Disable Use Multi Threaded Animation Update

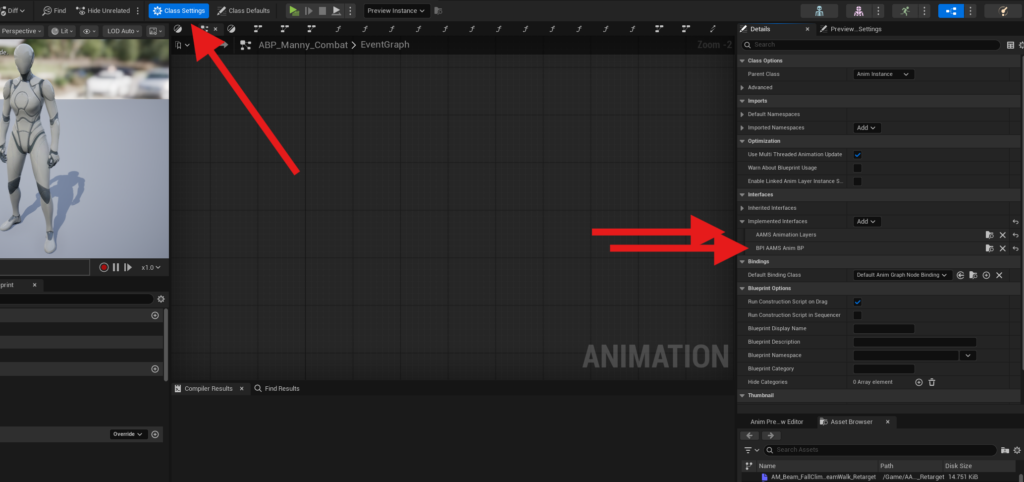858,155
